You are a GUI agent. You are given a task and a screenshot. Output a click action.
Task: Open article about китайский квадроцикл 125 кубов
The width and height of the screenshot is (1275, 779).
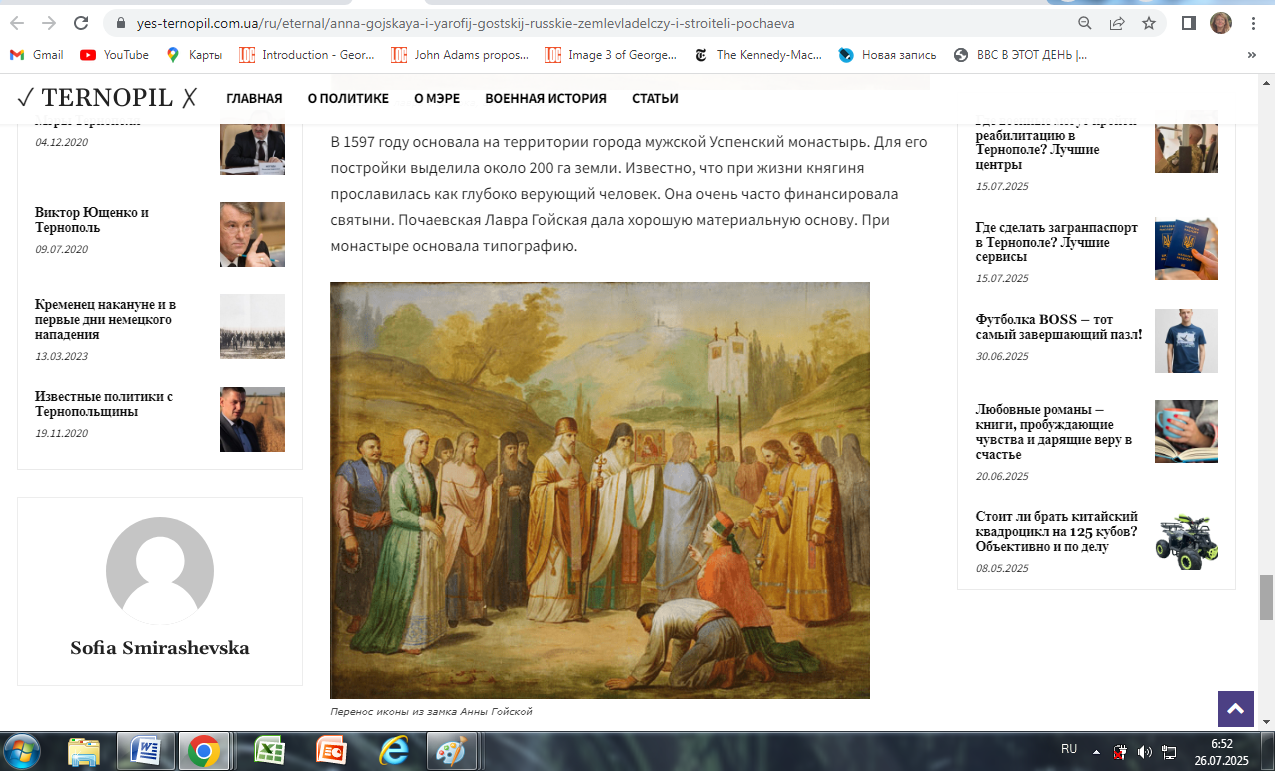[x=1056, y=531]
